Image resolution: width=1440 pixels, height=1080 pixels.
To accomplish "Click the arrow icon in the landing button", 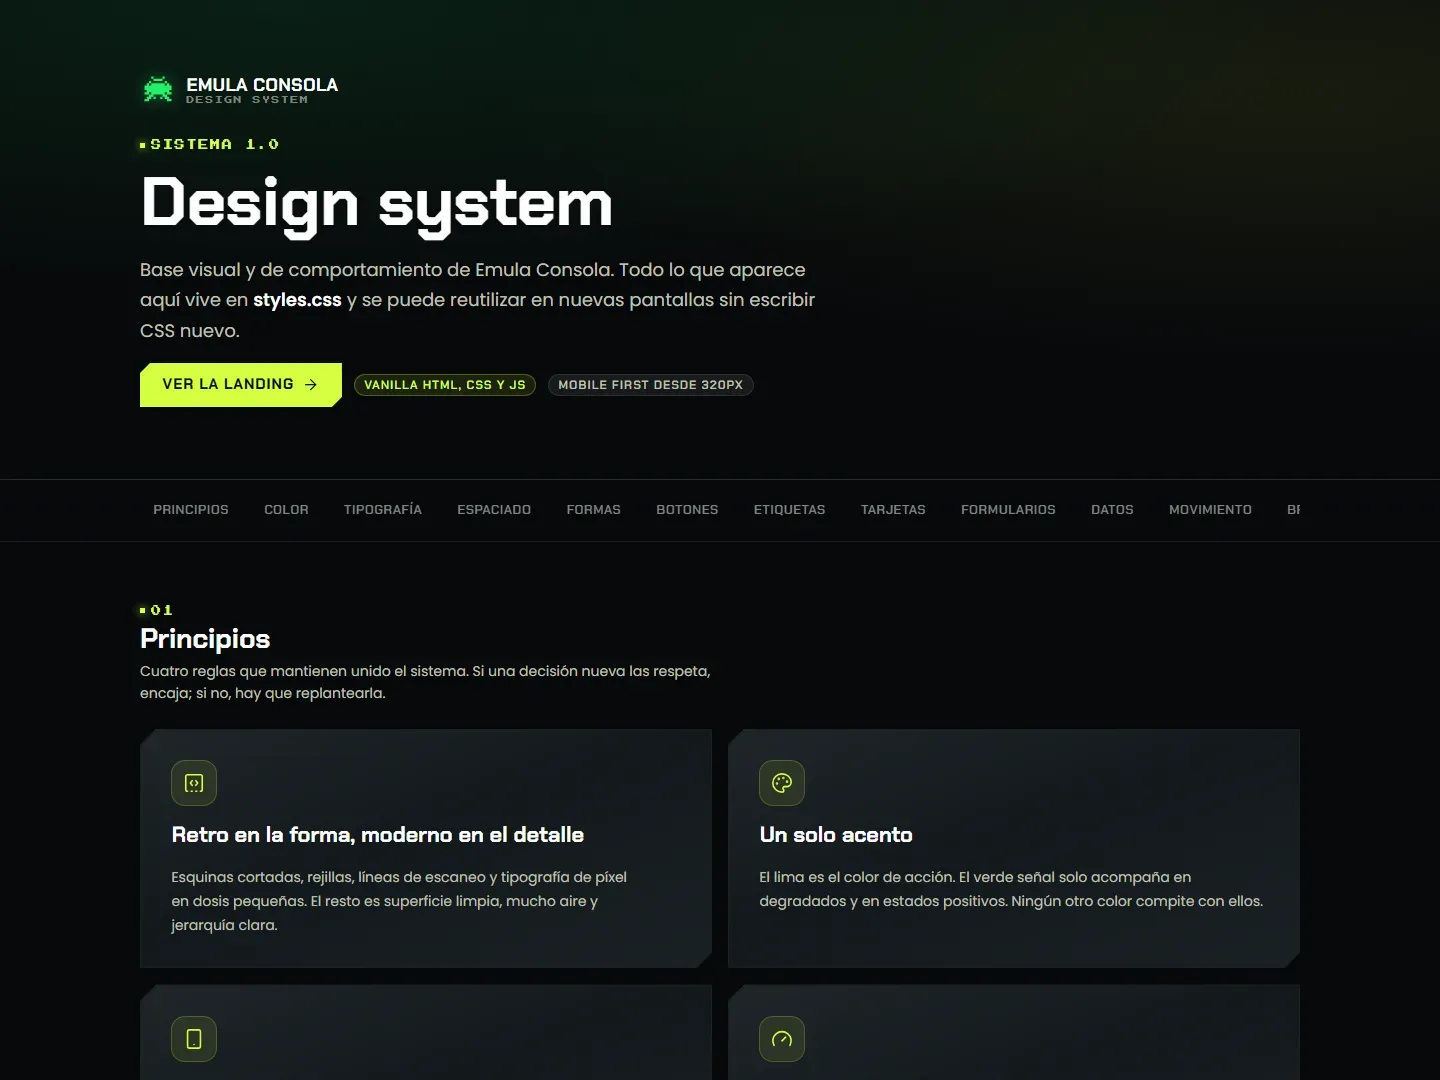I will 311,385.
